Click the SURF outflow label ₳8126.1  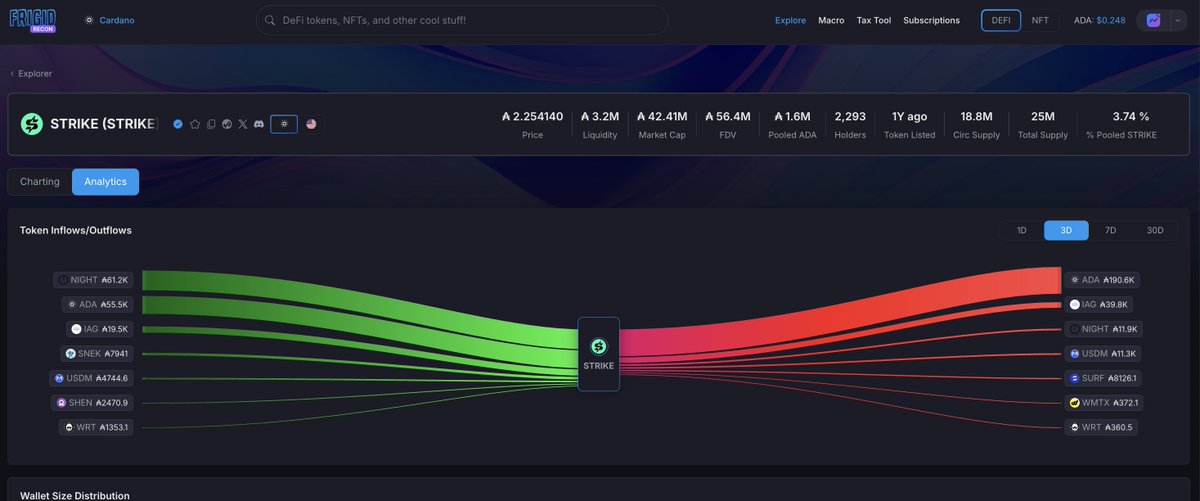[x=1104, y=378]
